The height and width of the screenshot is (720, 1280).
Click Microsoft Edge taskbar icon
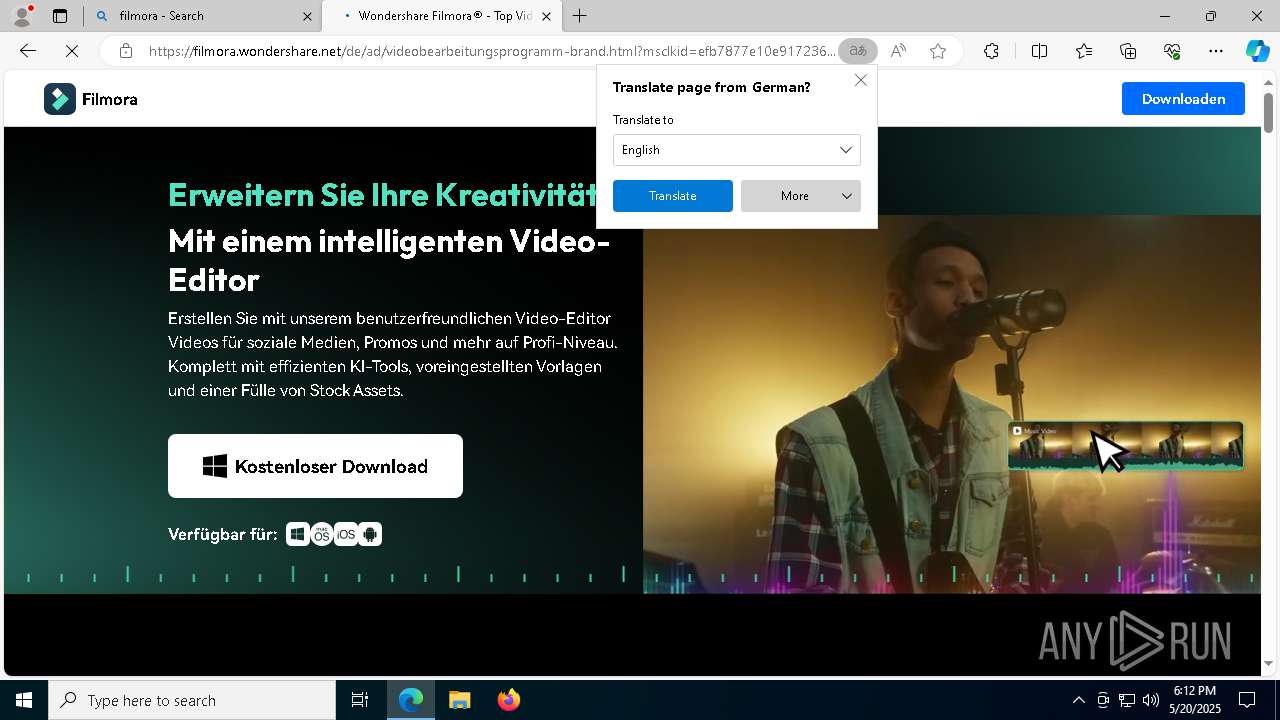411,700
